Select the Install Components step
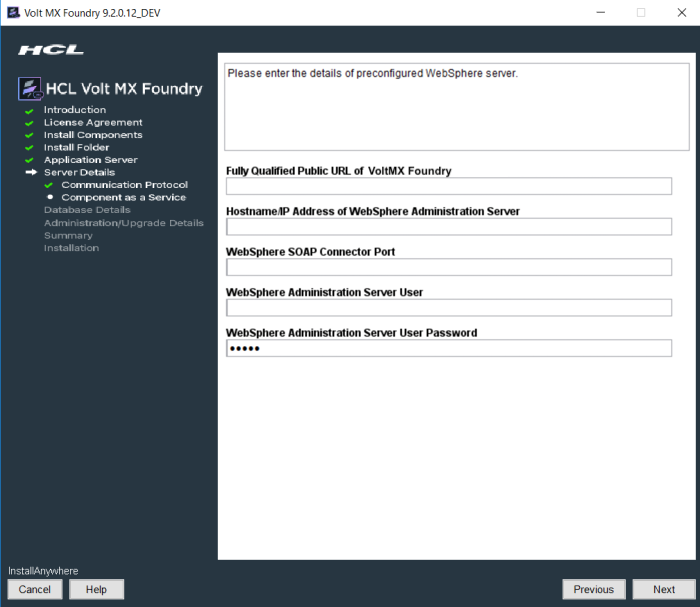 coord(93,135)
